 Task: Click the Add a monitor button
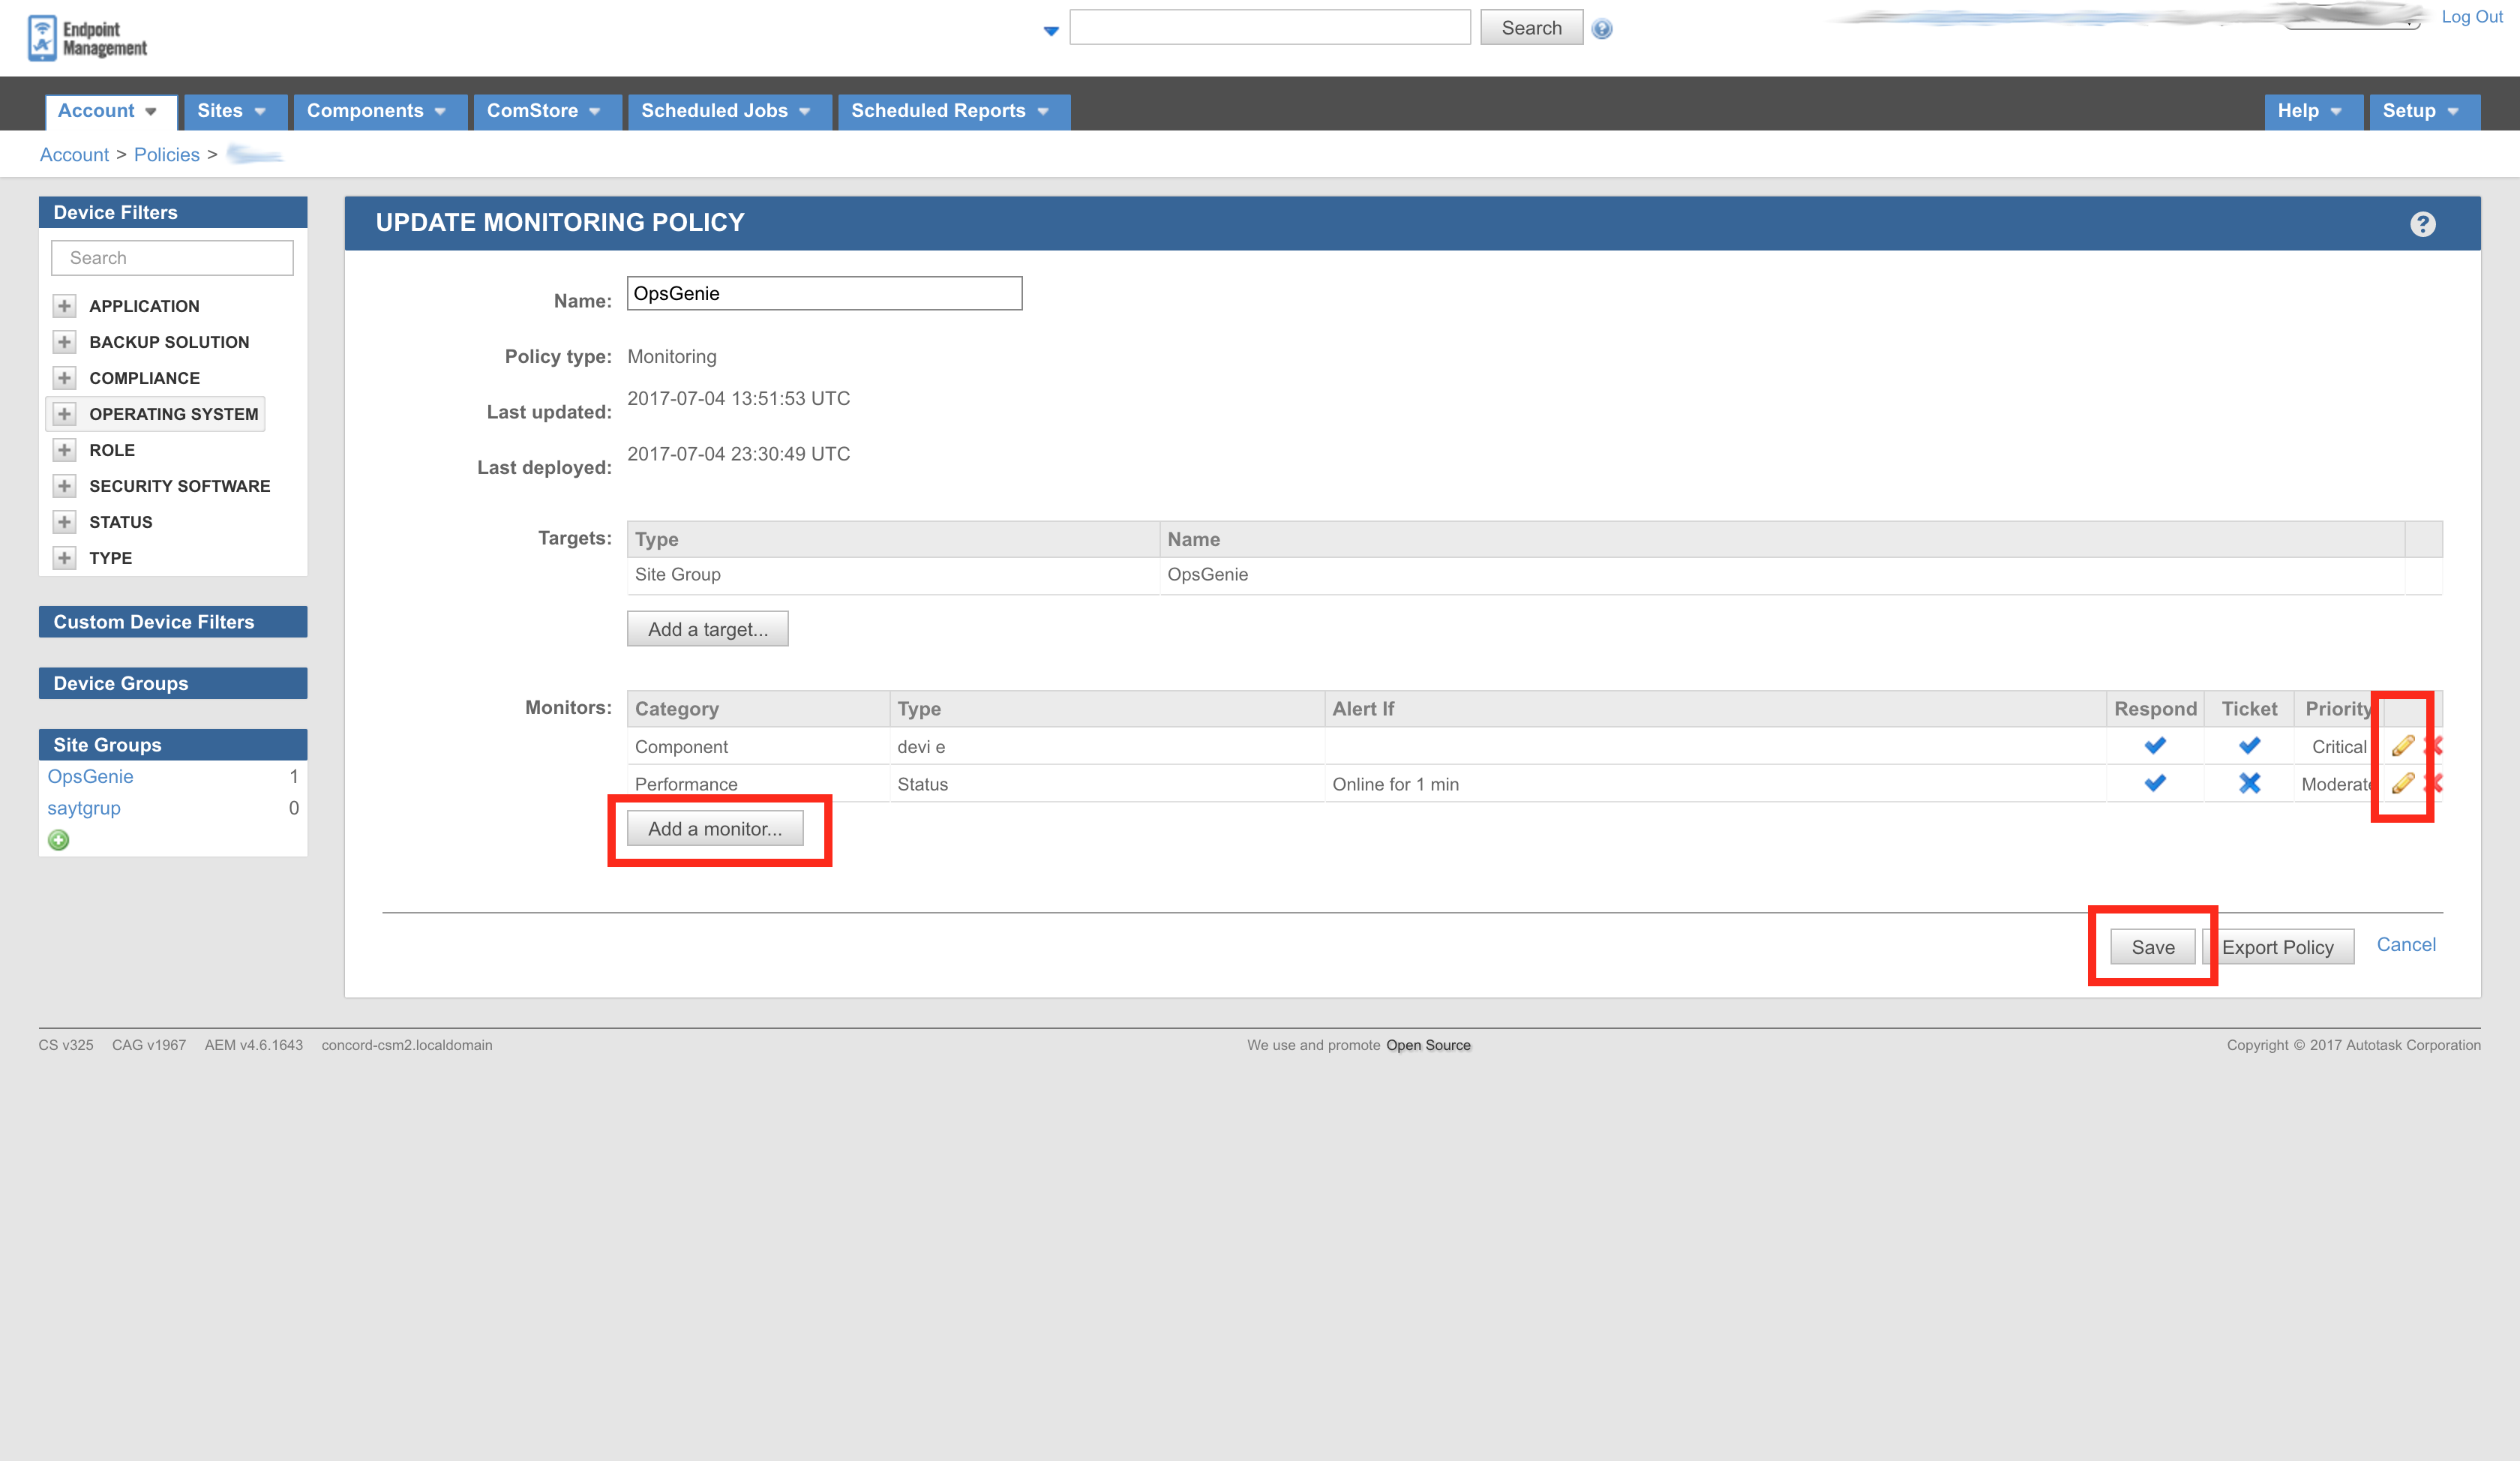pos(716,828)
